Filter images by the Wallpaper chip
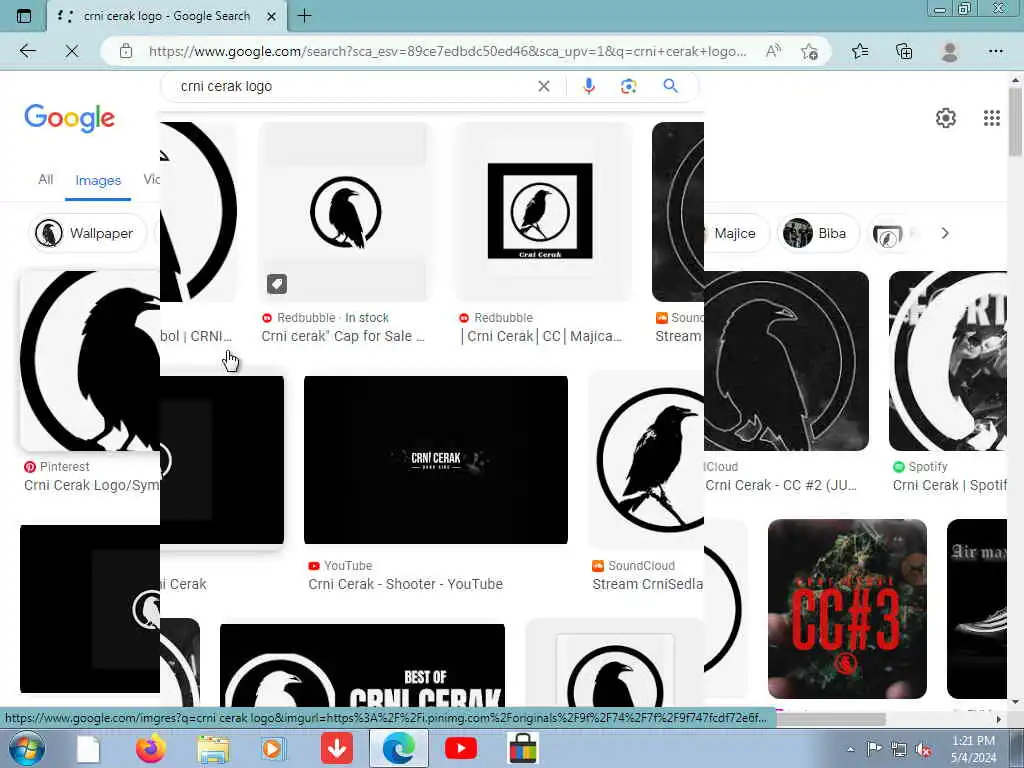The height and width of the screenshot is (768, 1024). [88, 233]
